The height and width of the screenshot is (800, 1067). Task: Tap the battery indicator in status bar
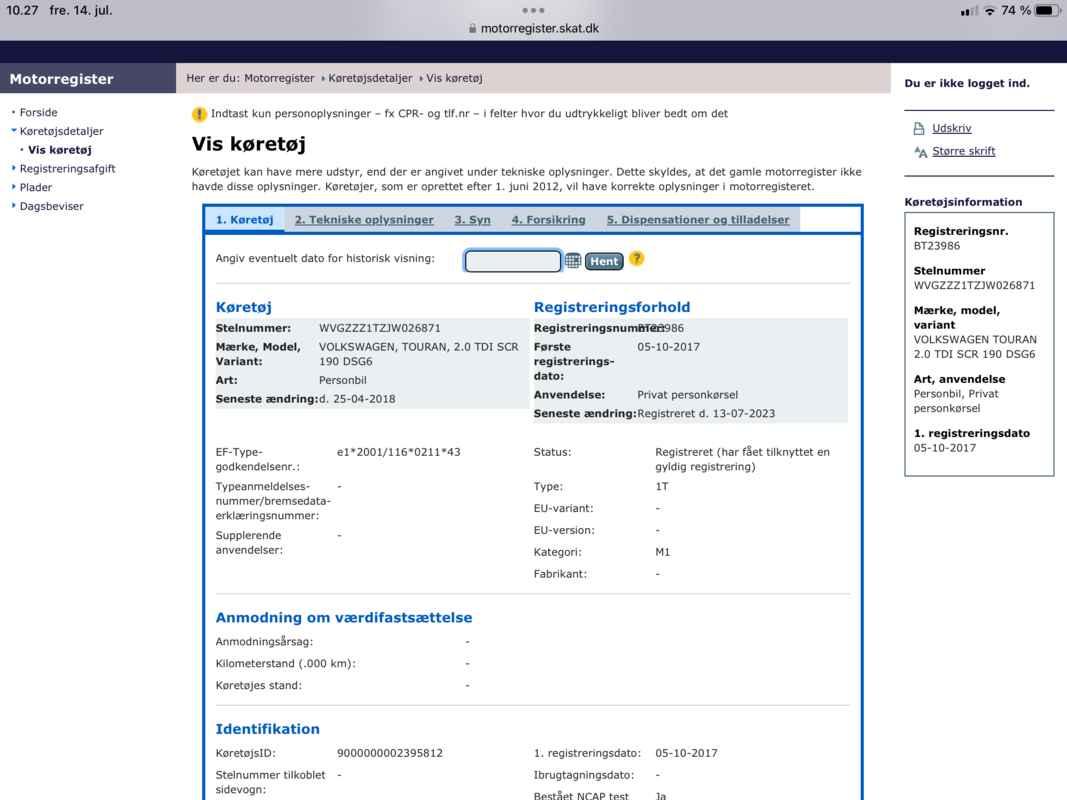point(1046,10)
